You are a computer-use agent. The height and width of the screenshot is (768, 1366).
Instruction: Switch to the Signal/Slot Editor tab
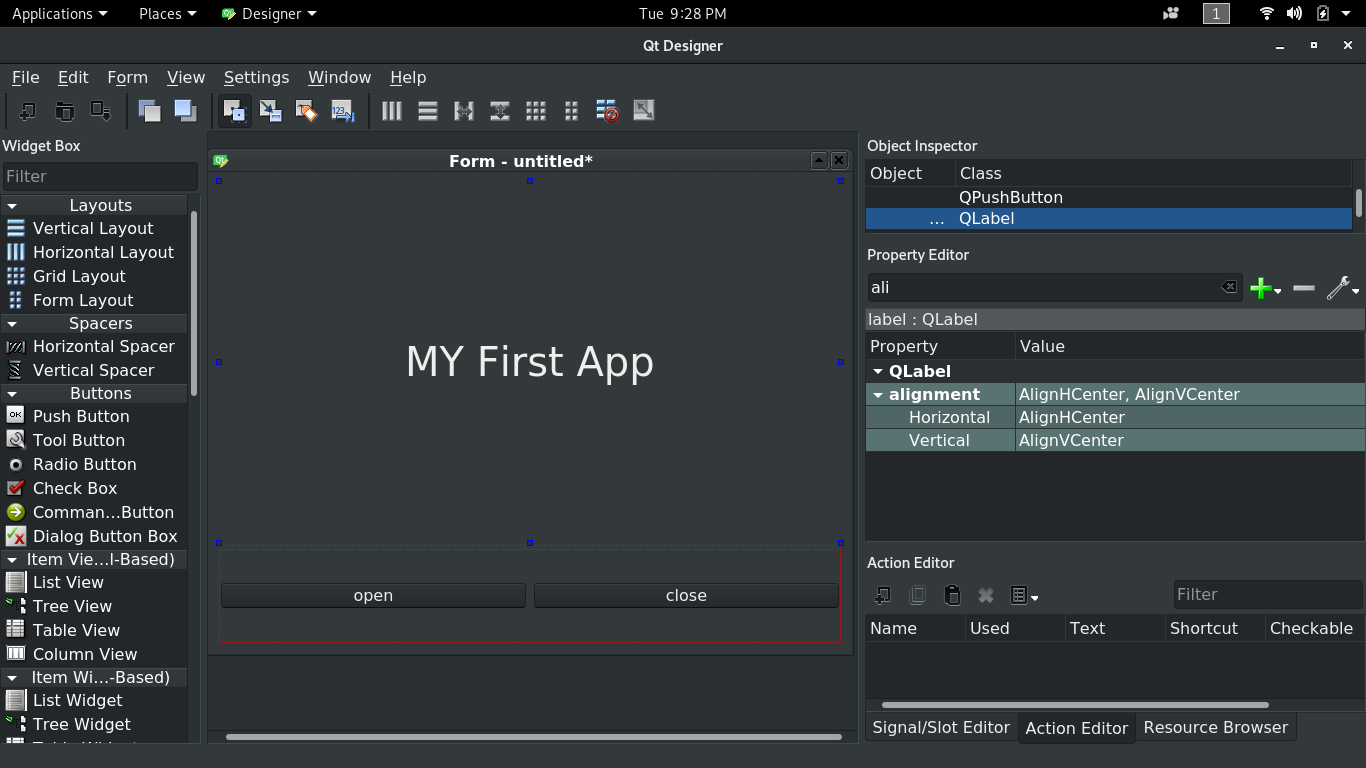(941, 727)
